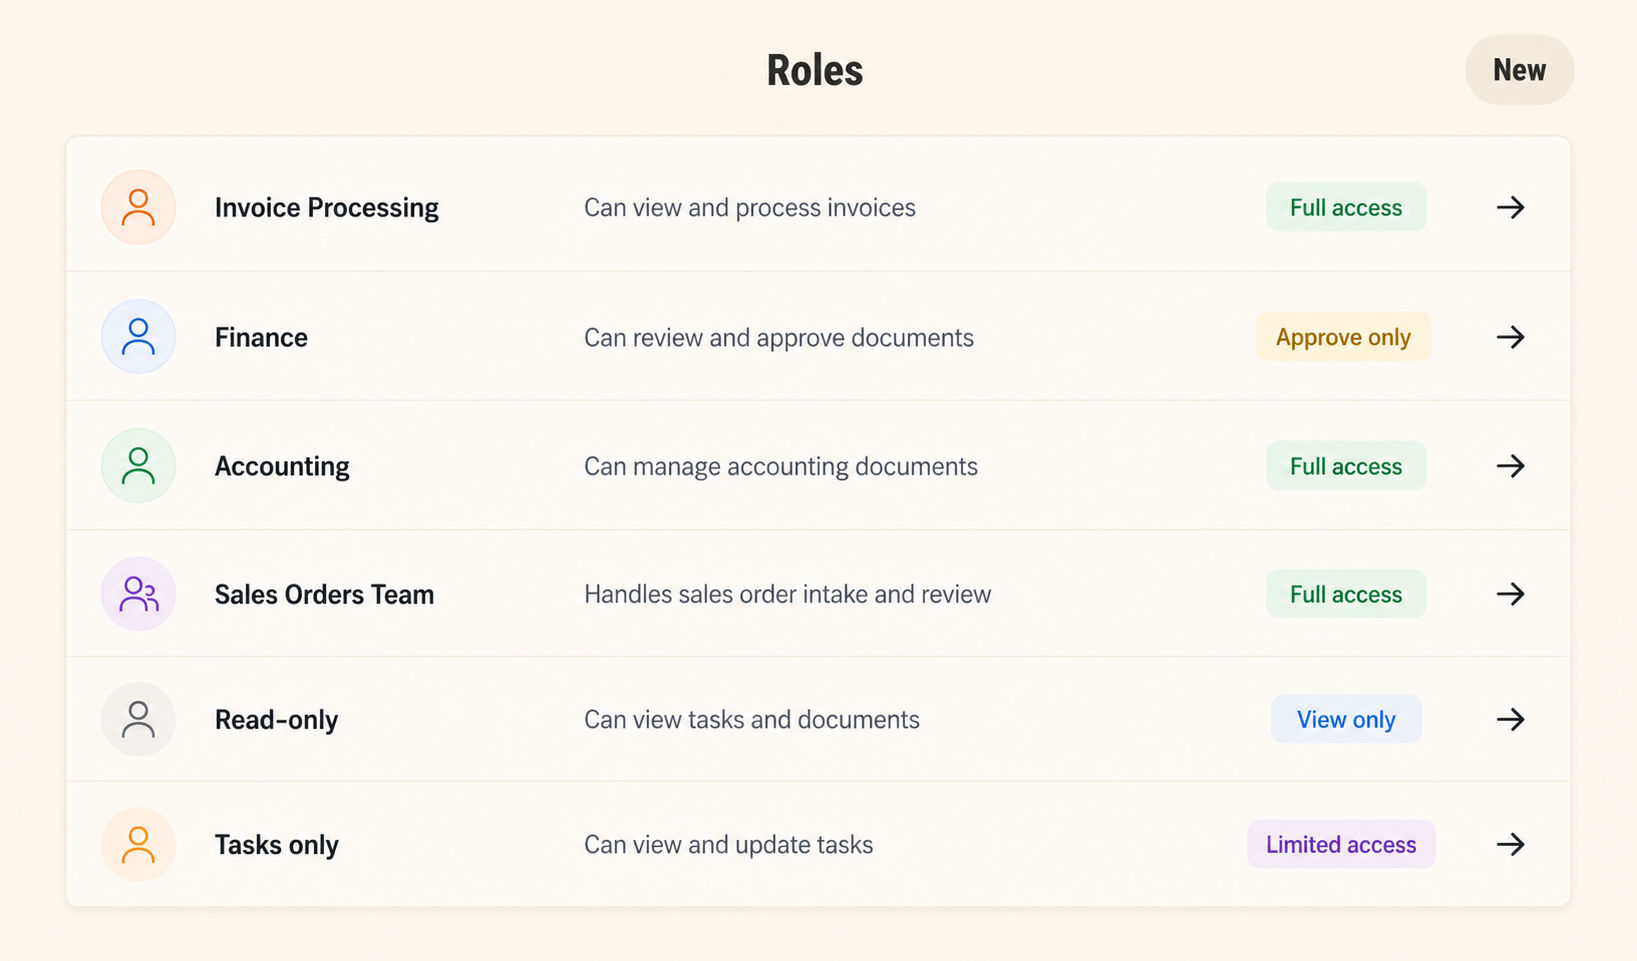
Task: Open the Finance role via its arrow
Action: point(1511,337)
